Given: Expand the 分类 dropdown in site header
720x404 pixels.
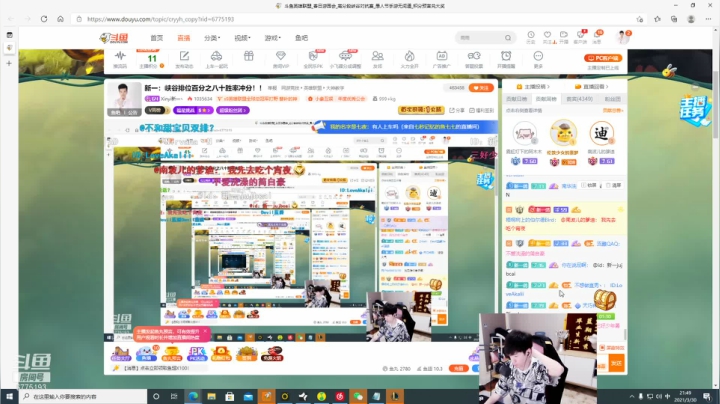Looking at the screenshot, I should tap(212, 38).
